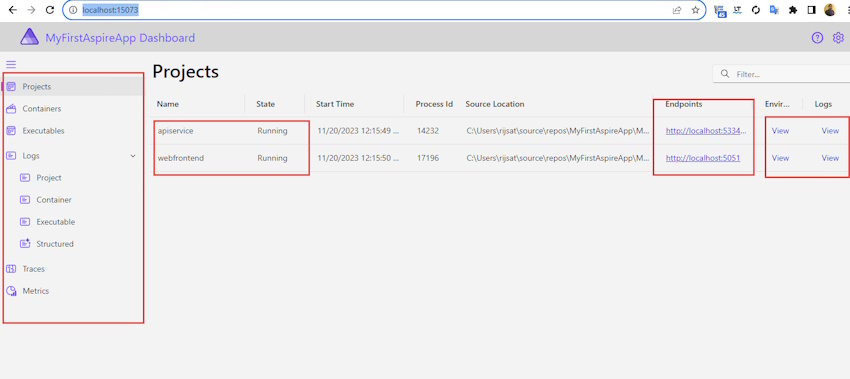Click process id 14232

[x=428, y=131]
